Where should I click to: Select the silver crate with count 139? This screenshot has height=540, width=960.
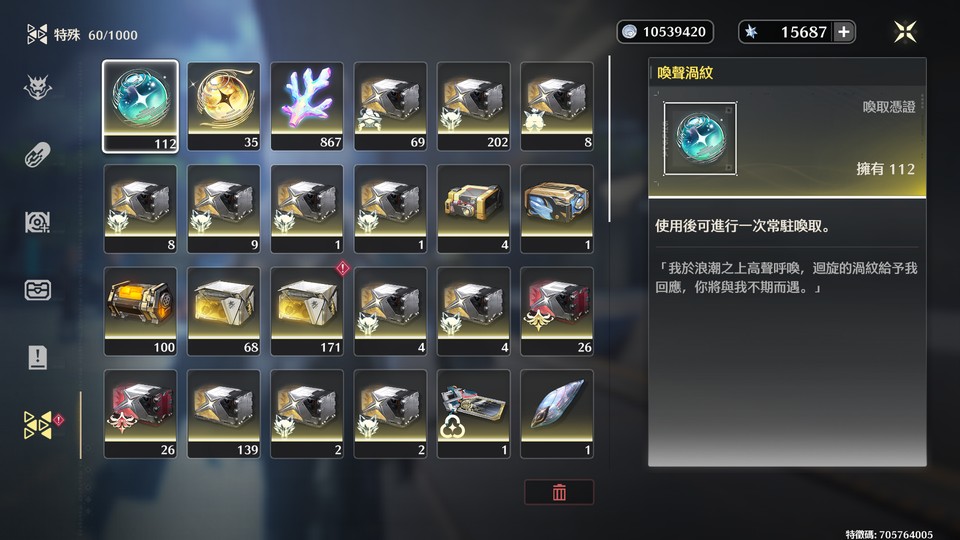(223, 413)
